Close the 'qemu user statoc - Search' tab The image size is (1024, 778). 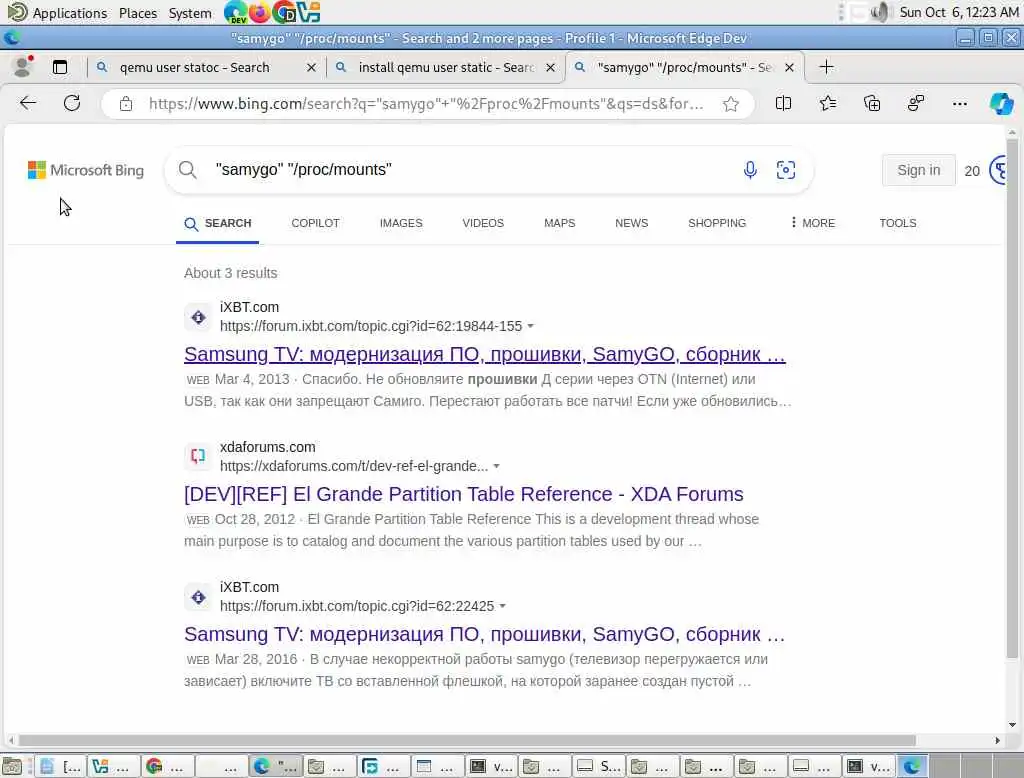point(312,67)
